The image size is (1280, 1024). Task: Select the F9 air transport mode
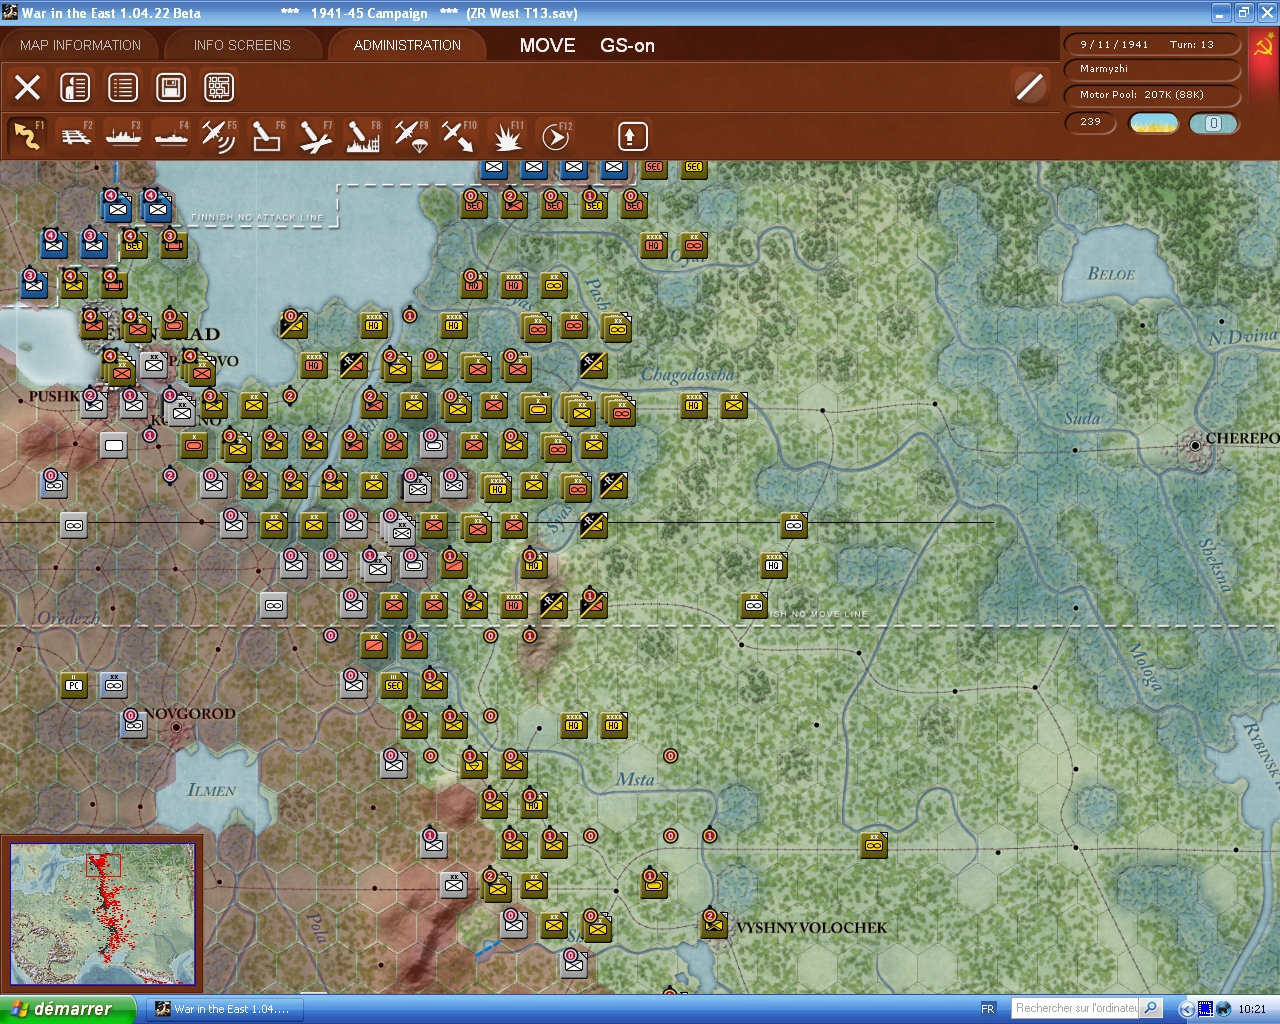[411, 136]
